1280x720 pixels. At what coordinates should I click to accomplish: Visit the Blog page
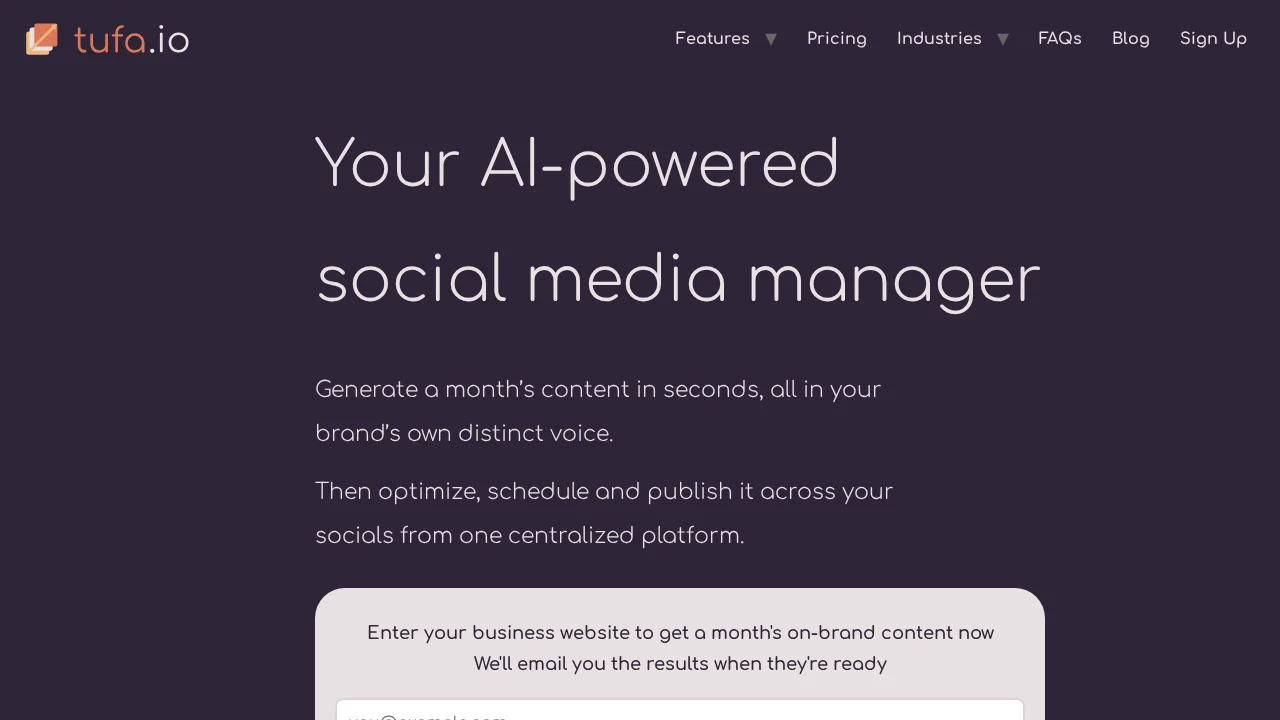(1131, 38)
